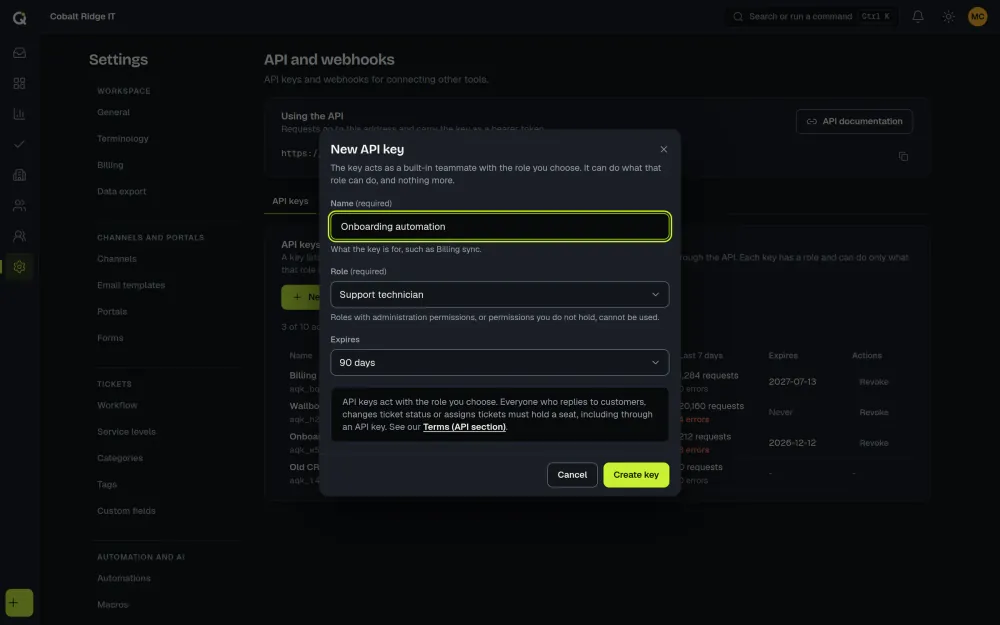1000x625 pixels.
Task: Open Tags settings
Action: (x=107, y=484)
